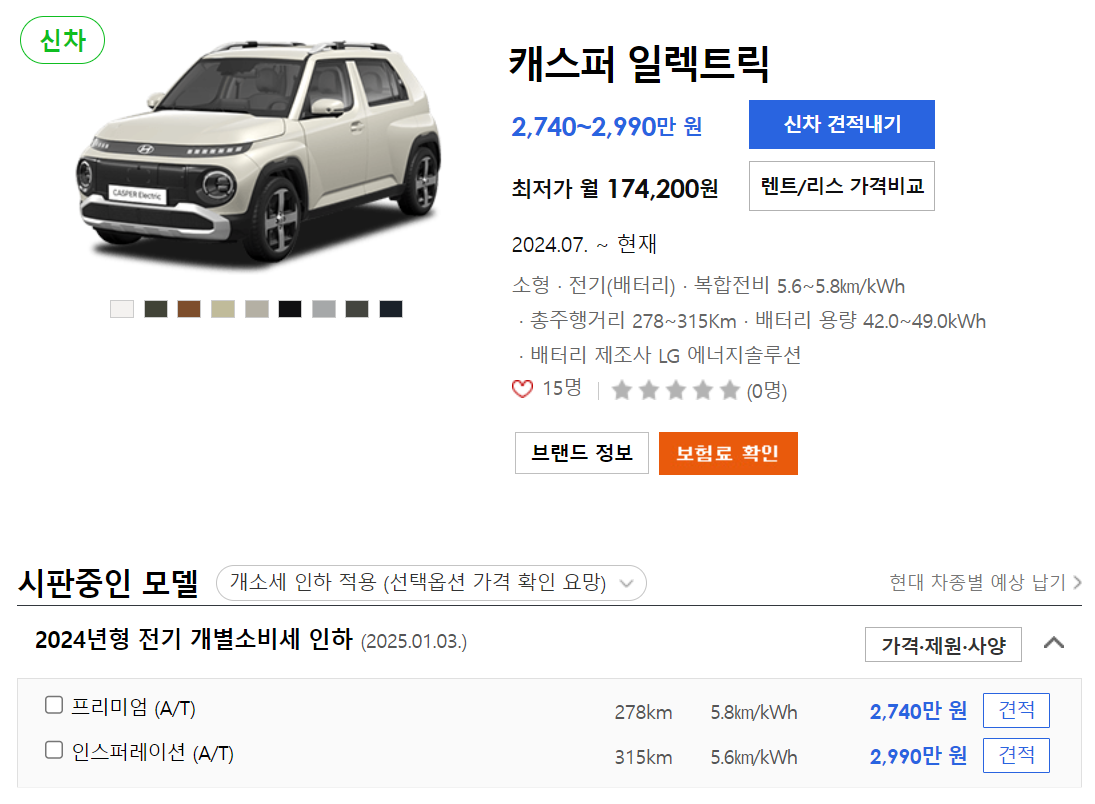Select the white color swatch

click(122, 308)
